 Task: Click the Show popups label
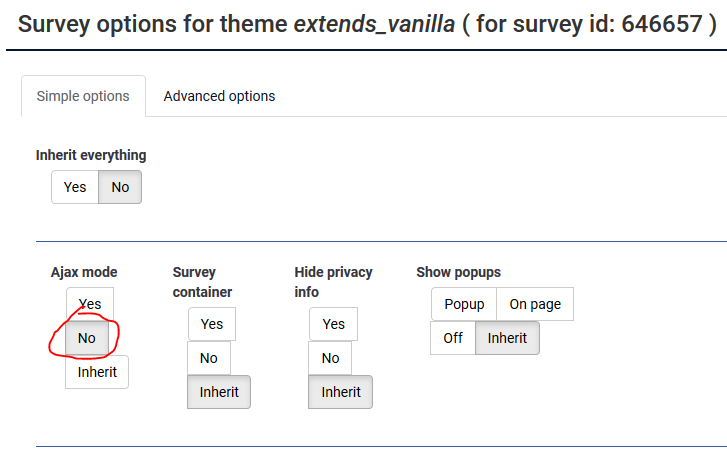coord(458,272)
